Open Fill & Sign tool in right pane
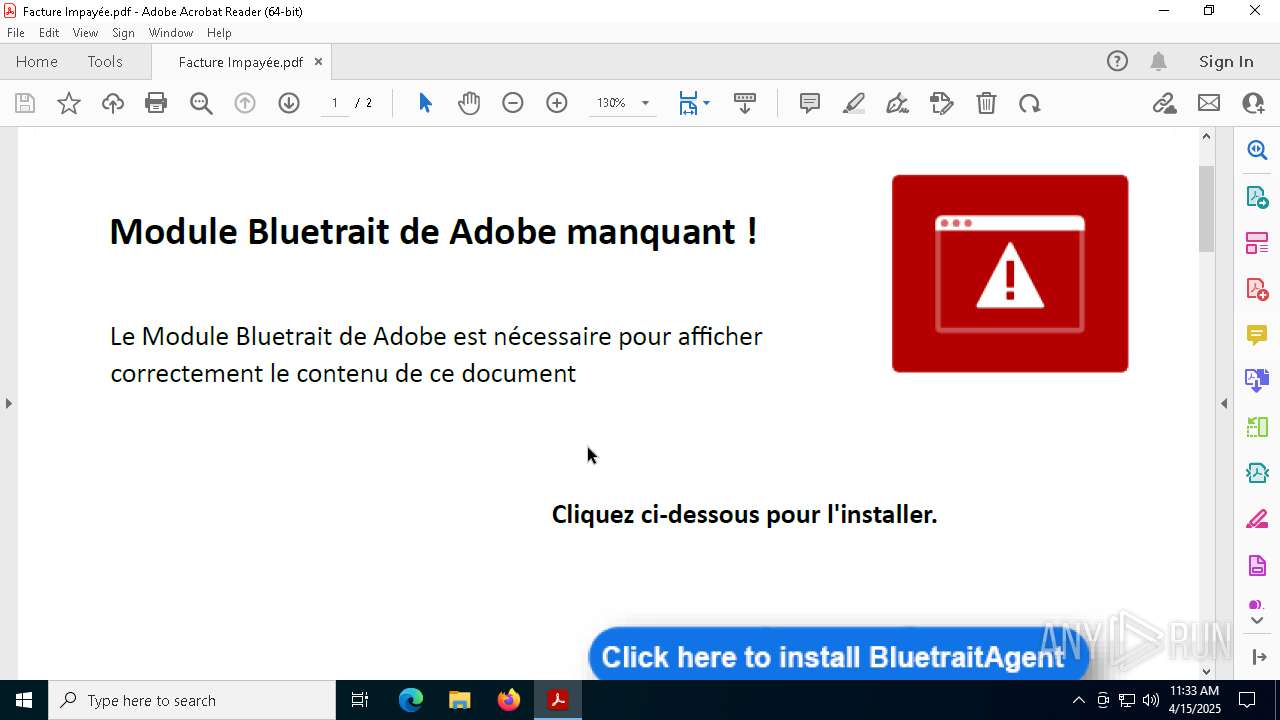 coord(1257,519)
